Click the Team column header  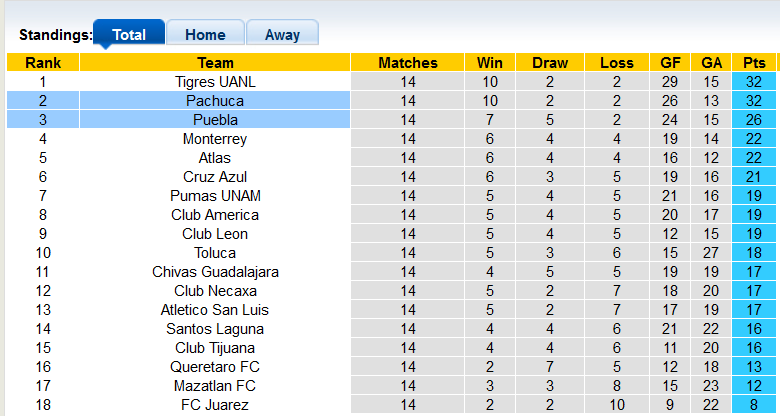click(215, 63)
